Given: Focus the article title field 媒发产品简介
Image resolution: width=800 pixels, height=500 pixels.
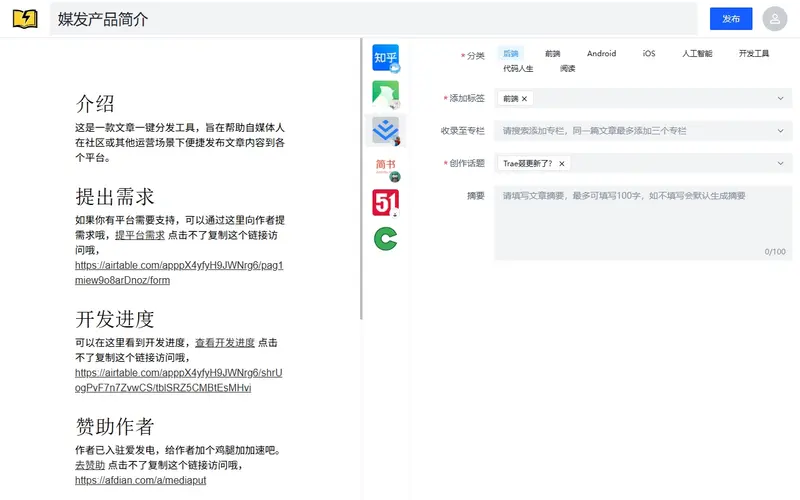Looking at the screenshot, I should (373, 19).
